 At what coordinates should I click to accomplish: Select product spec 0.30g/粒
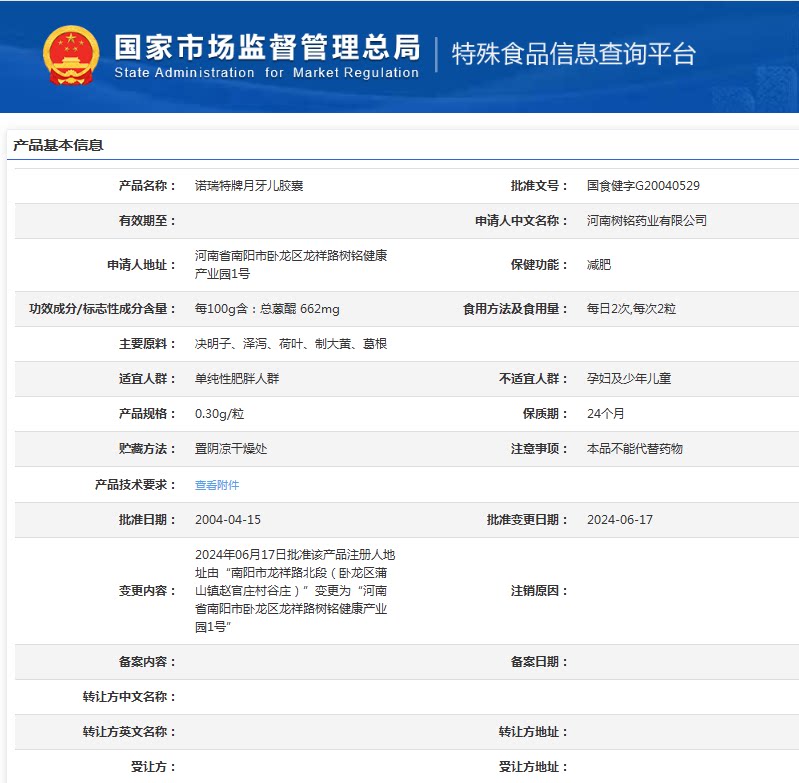pos(220,414)
